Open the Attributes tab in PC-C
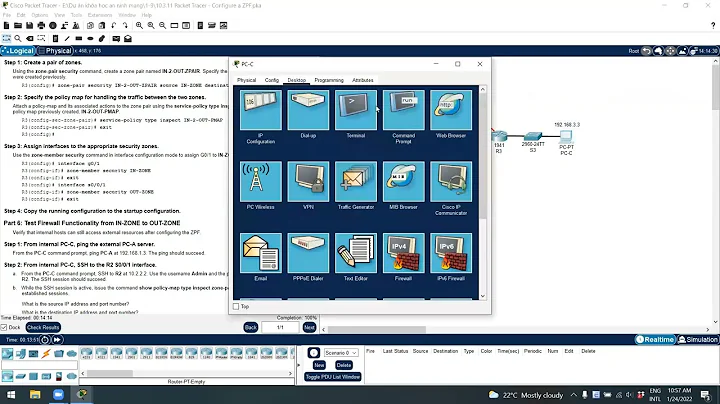This screenshot has width=720, height=404. click(363, 80)
